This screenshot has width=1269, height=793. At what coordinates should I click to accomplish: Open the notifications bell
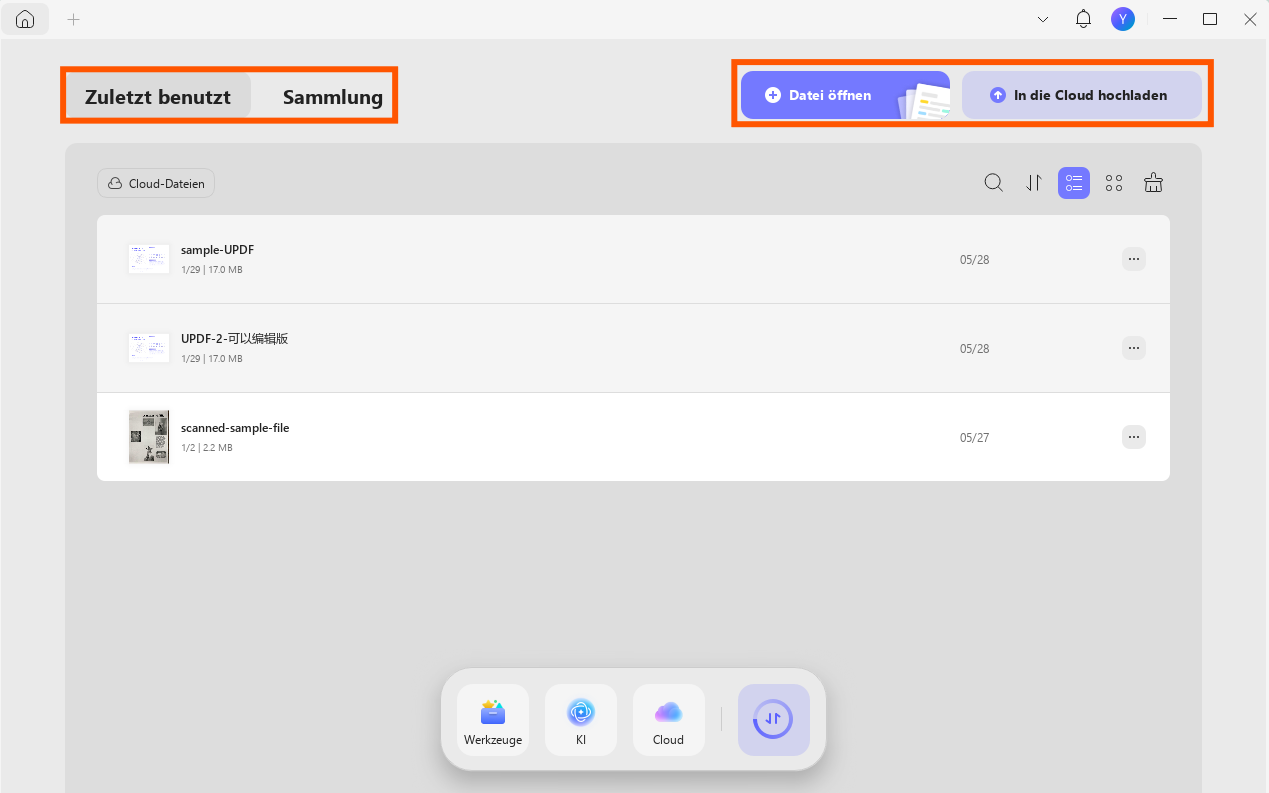pyautogui.click(x=1083, y=19)
